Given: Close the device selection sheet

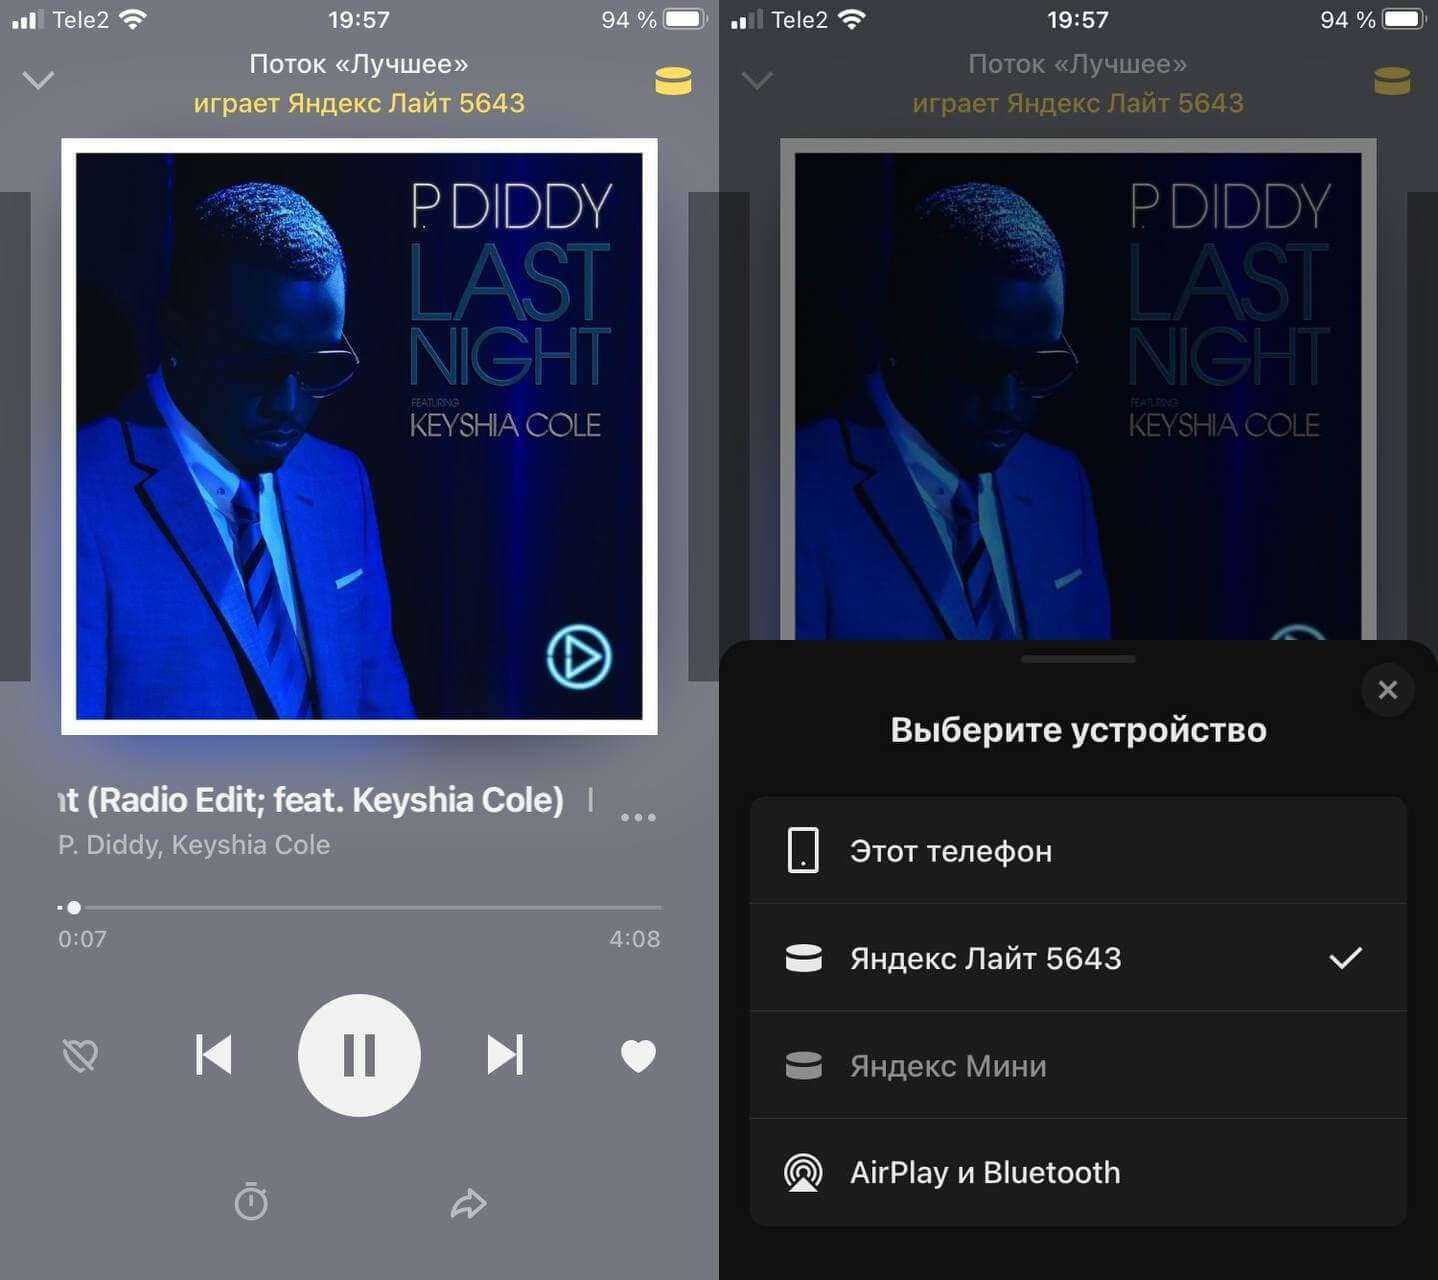Looking at the screenshot, I should [1387, 690].
